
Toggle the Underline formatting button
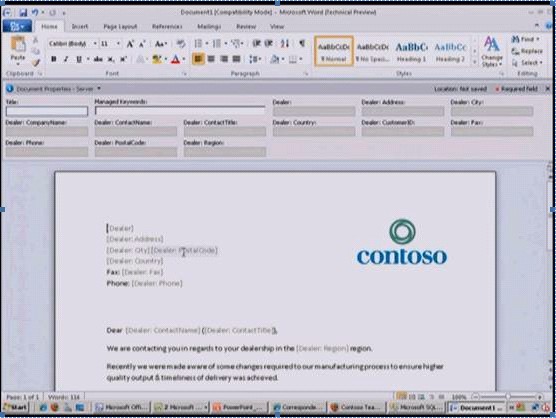pos(79,59)
